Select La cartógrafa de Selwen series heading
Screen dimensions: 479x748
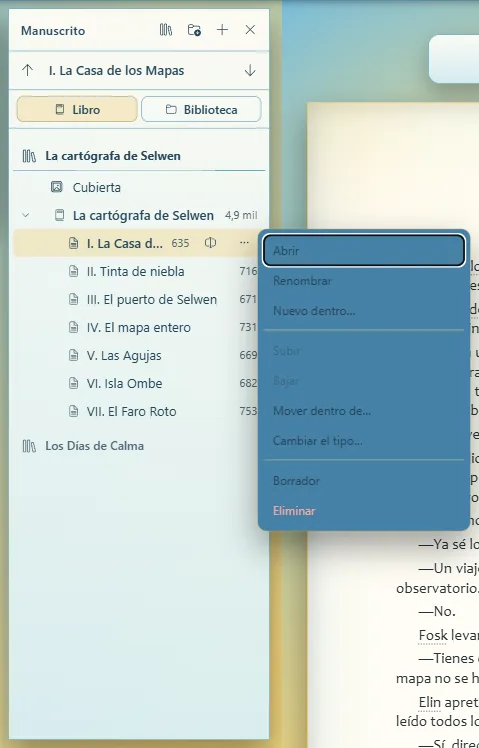tap(113, 156)
